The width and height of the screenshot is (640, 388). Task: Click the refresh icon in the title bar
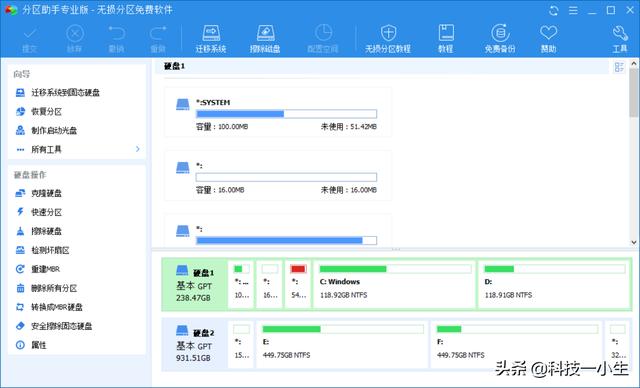553,10
